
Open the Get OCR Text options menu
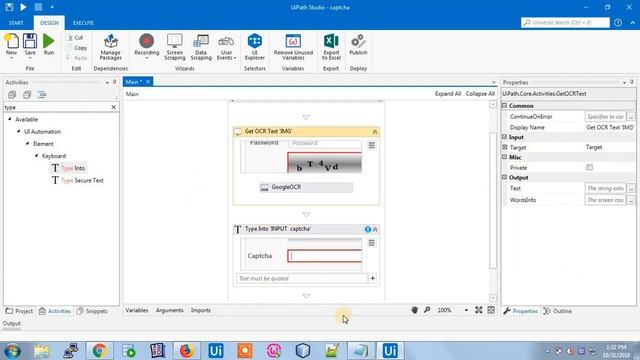tap(371, 145)
